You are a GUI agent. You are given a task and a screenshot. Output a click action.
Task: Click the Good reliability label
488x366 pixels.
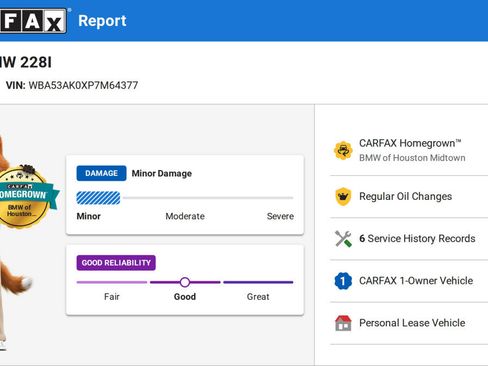(x=185, y=297)
